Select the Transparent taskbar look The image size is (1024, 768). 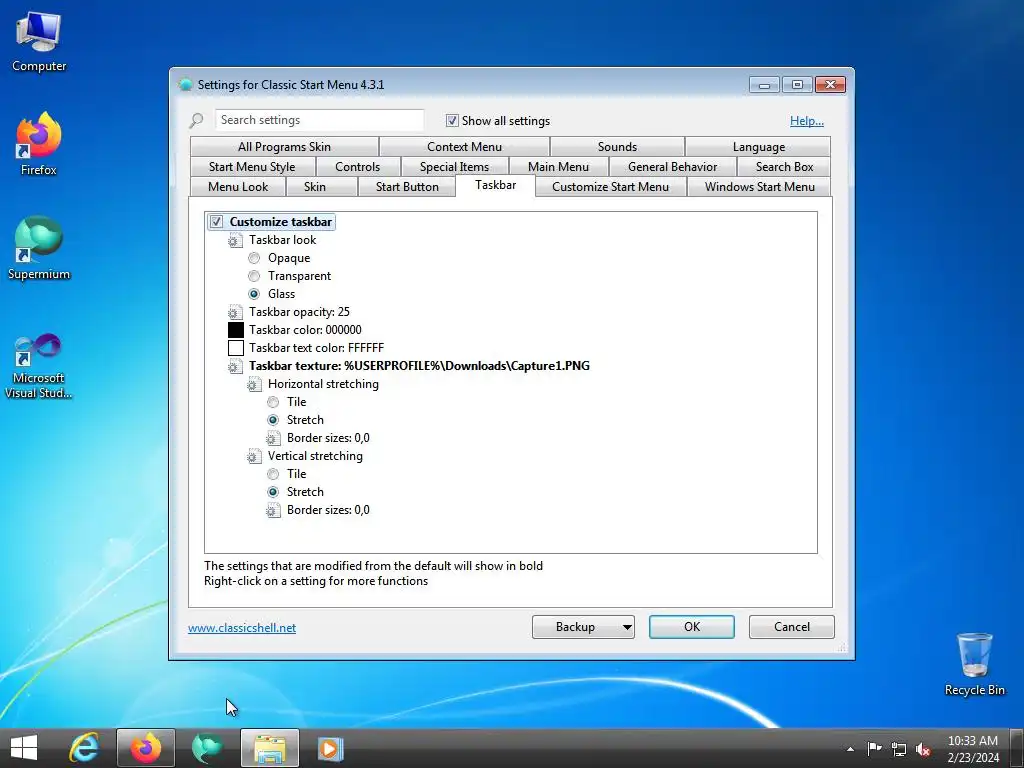(x=254, y=276)
